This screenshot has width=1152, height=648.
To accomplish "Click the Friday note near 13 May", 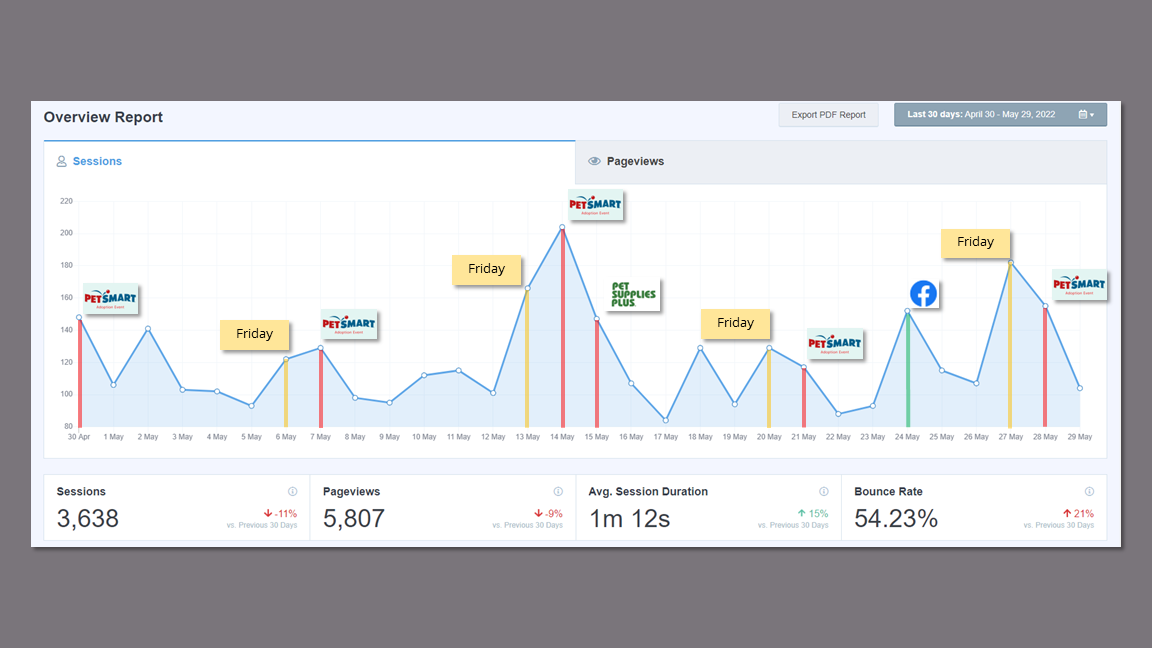I will pos(486,270).
